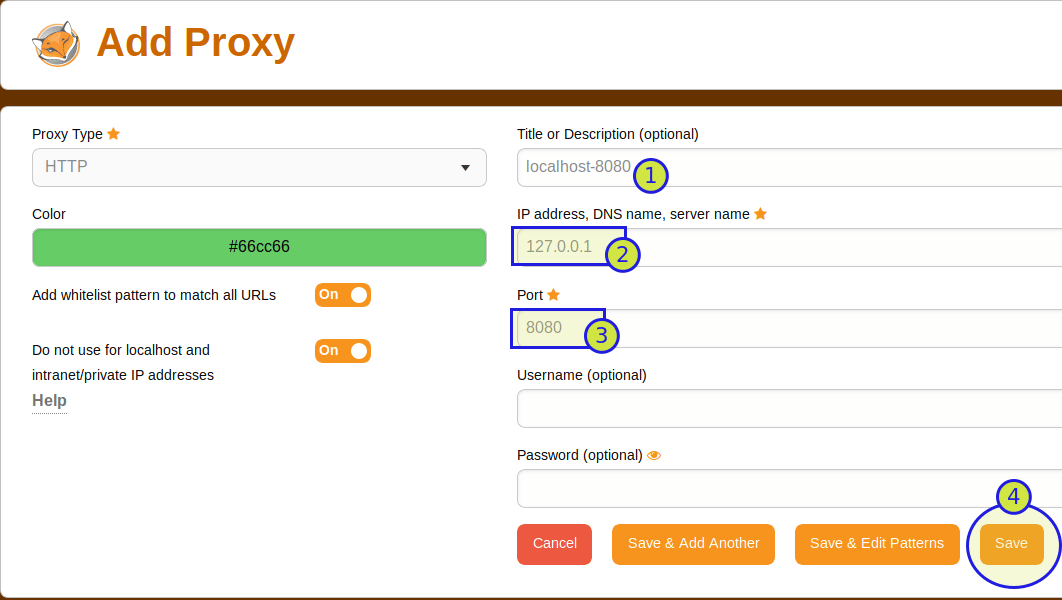Screen dimensions: 1062x600
Task: Click the IP address input field
Action: [x=789, y=247]
